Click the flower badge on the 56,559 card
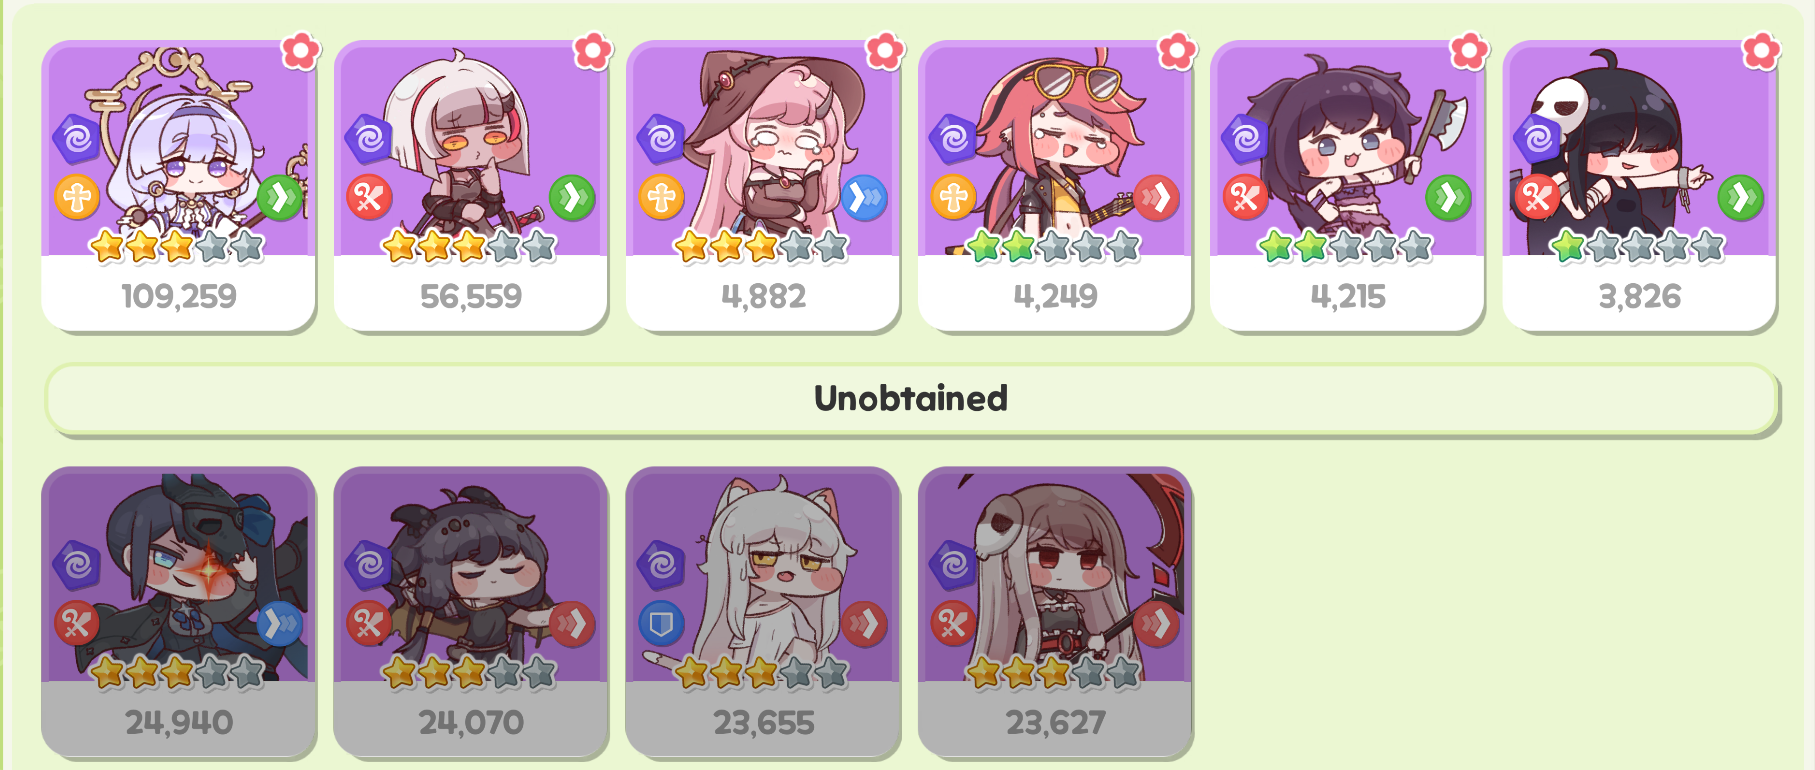 tap(592, 51)
